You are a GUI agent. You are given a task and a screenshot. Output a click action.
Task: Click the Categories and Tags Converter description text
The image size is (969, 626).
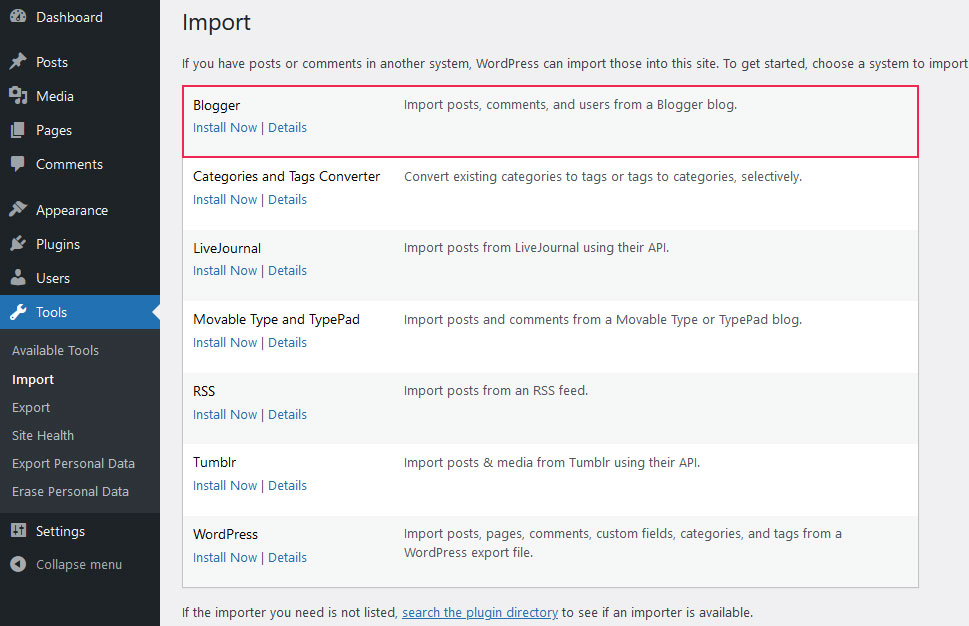603,177
